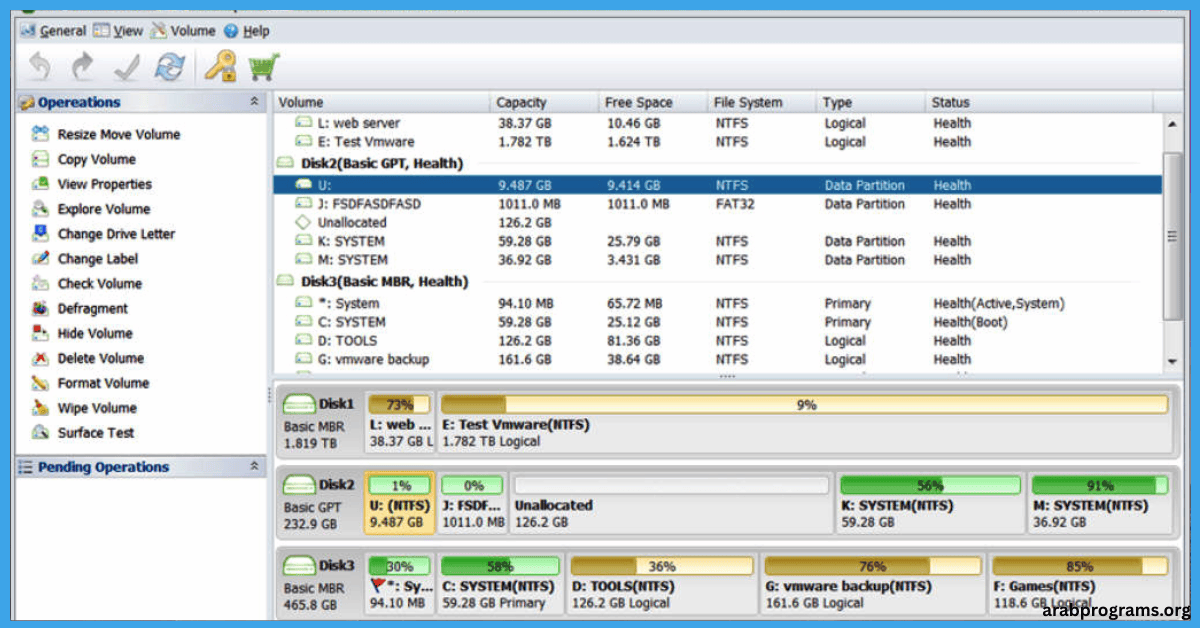Click the volume list scroll down arrow
1200x628 pixels.
1173,361
